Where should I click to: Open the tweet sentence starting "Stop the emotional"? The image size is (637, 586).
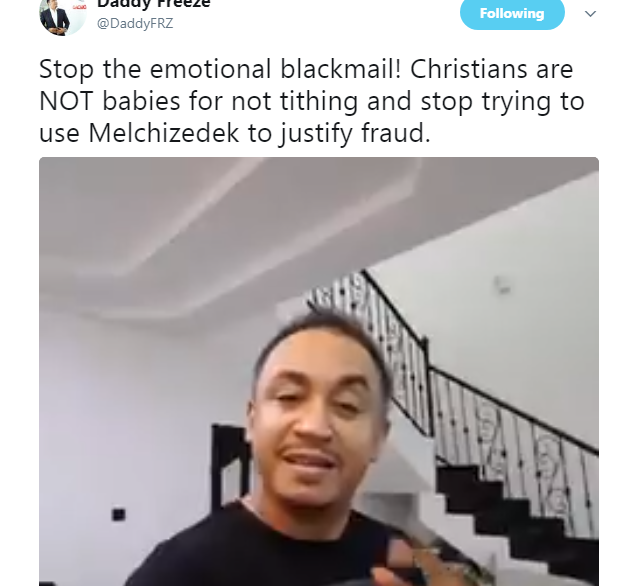(311, 101)
